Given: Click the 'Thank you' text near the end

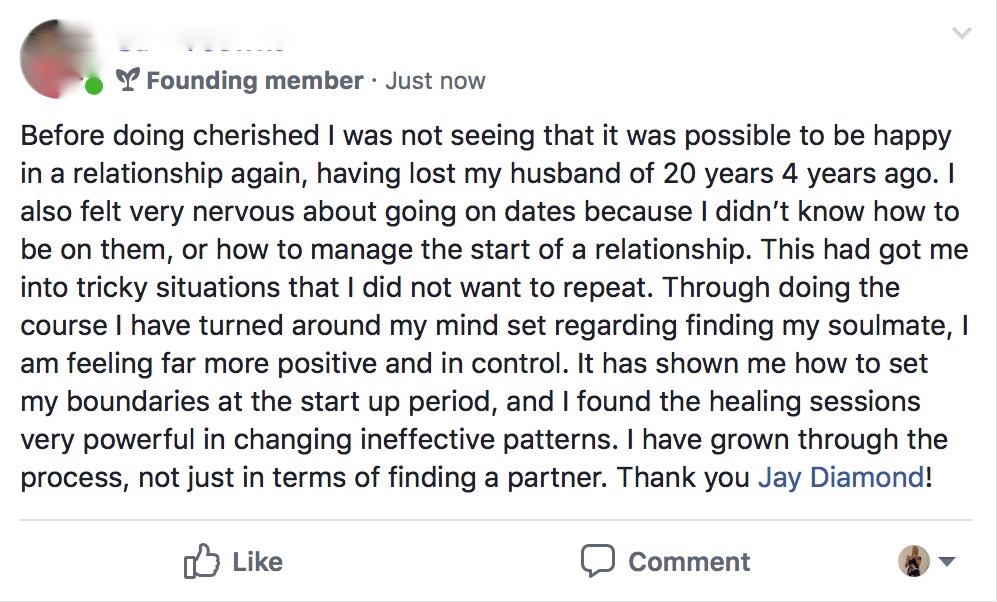Looking at the screenshot, I should (x=683, y=476).
